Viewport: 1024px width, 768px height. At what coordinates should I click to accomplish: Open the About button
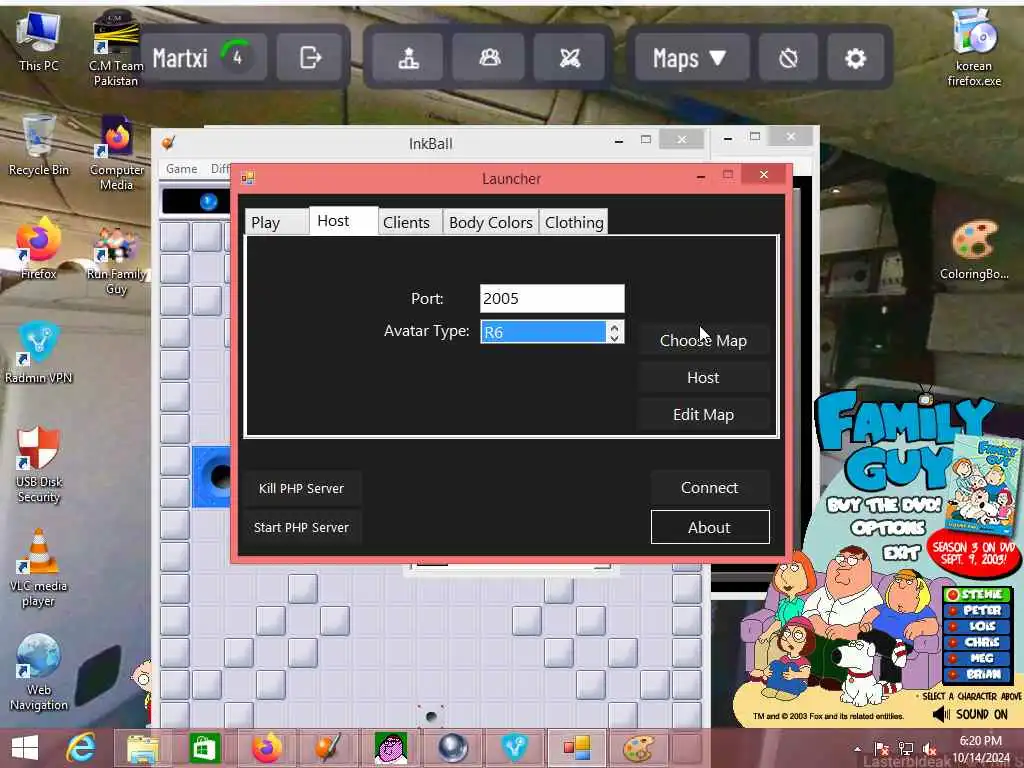pos(710,527)
